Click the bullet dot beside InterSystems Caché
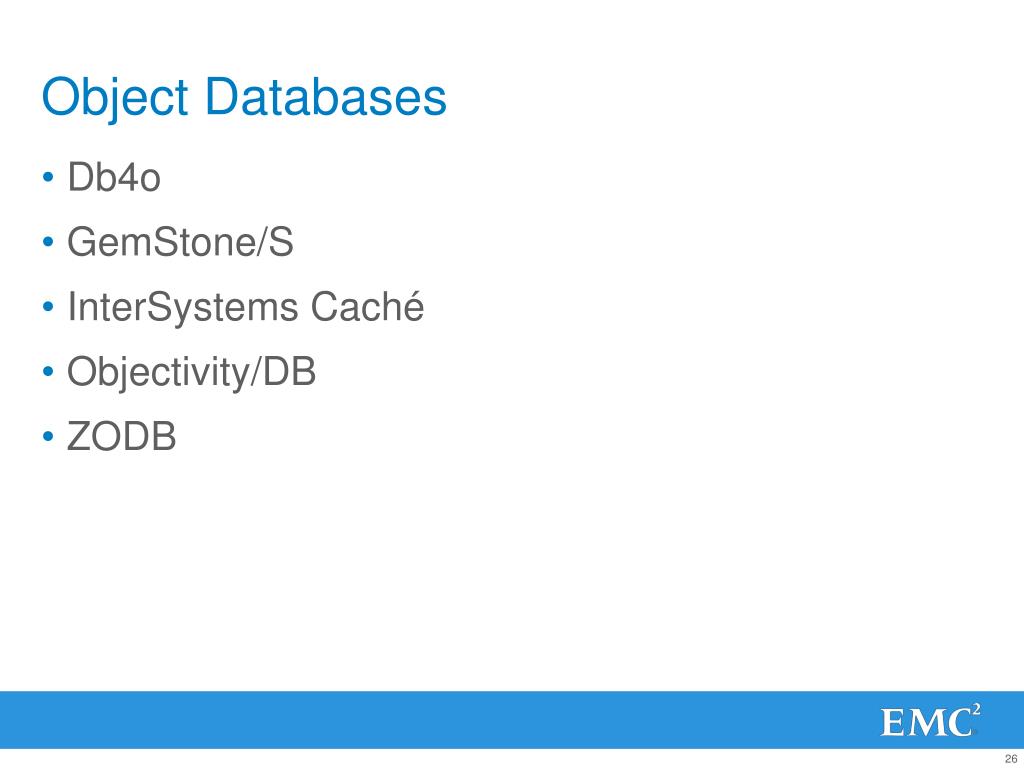The height and width of the screenshot is (768, 1024). coord(48,307)
